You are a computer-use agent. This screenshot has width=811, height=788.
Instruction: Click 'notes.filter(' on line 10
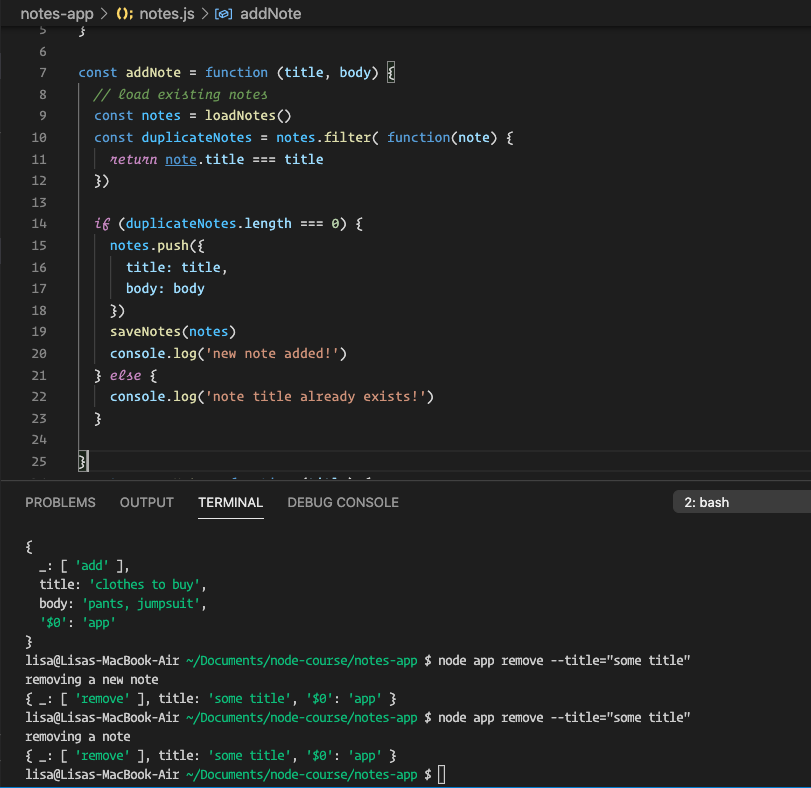327,138
